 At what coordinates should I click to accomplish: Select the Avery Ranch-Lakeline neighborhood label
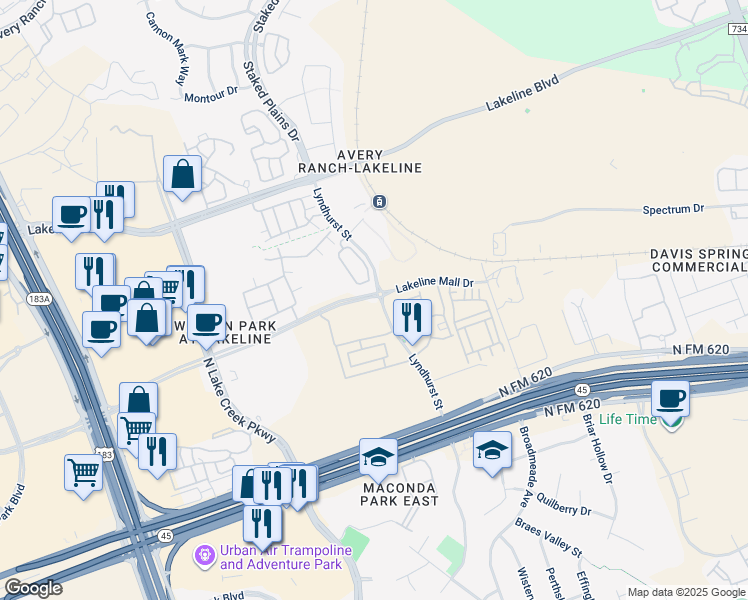point(360,162)
